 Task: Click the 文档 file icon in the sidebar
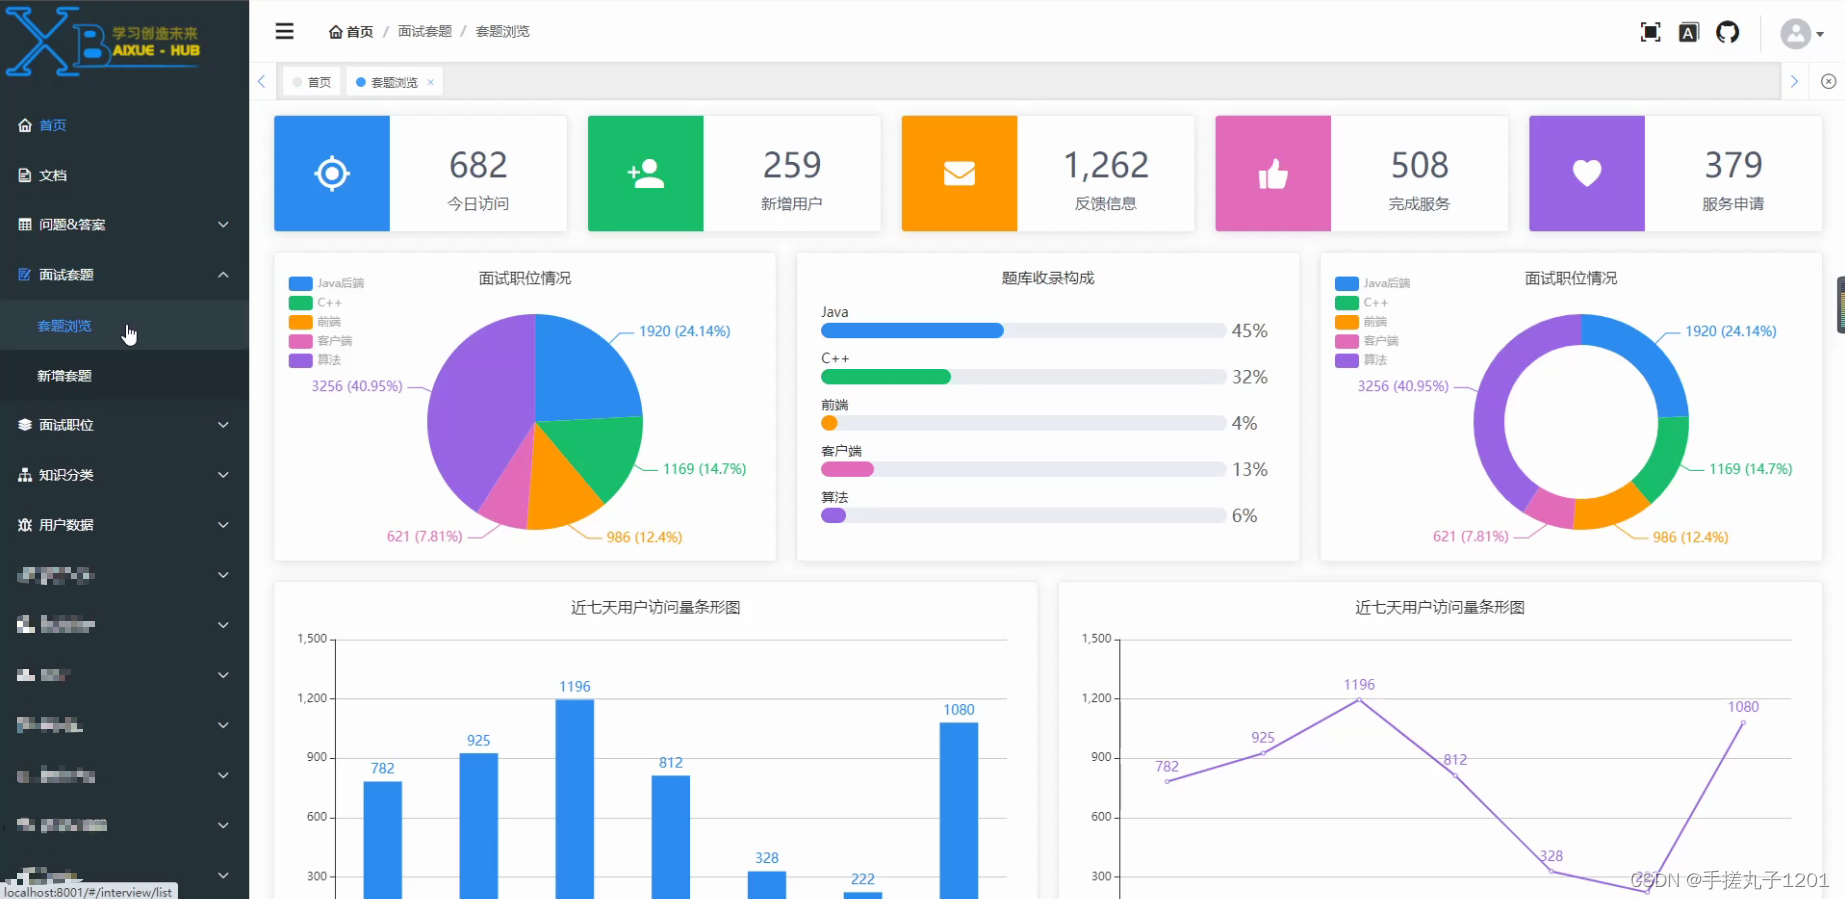click(x=25, y=175)
